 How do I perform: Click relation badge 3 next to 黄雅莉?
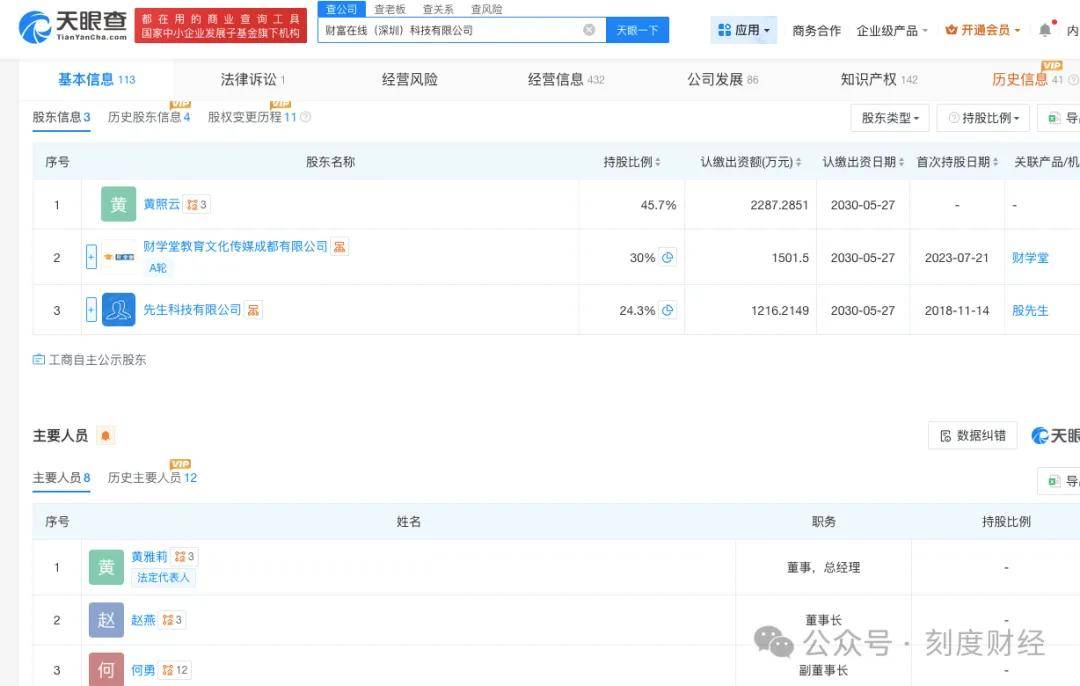pos(184,557)
